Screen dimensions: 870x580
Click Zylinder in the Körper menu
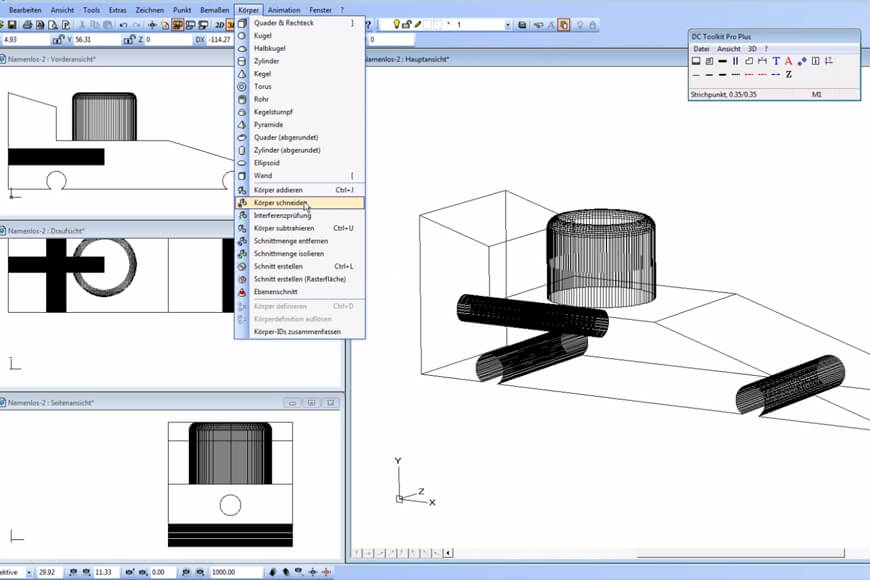click(267, 61)
